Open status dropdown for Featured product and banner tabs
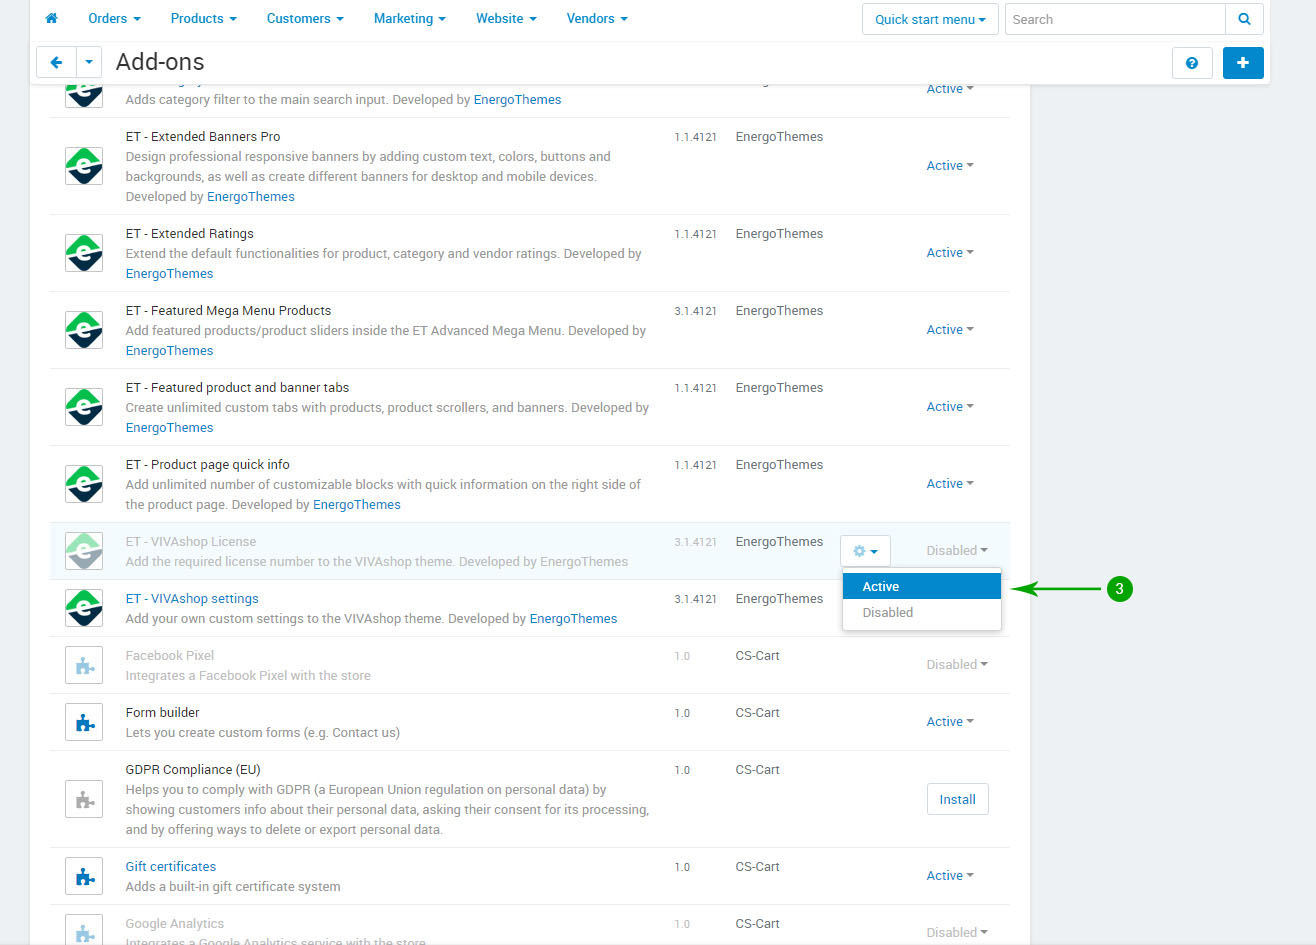Screen dimensions: 1316x945 (x=950, y=407)
